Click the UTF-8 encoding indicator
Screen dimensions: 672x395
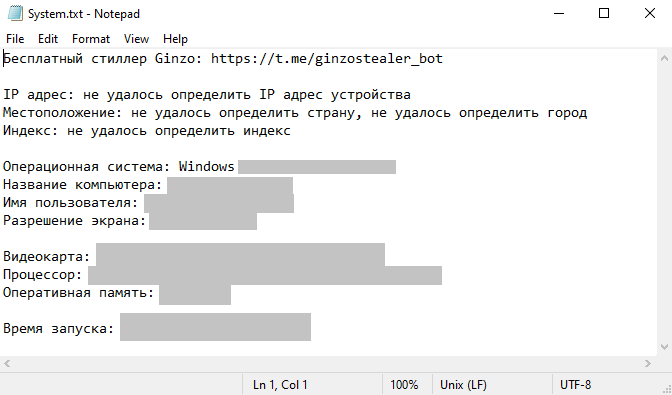click(576, 385)
